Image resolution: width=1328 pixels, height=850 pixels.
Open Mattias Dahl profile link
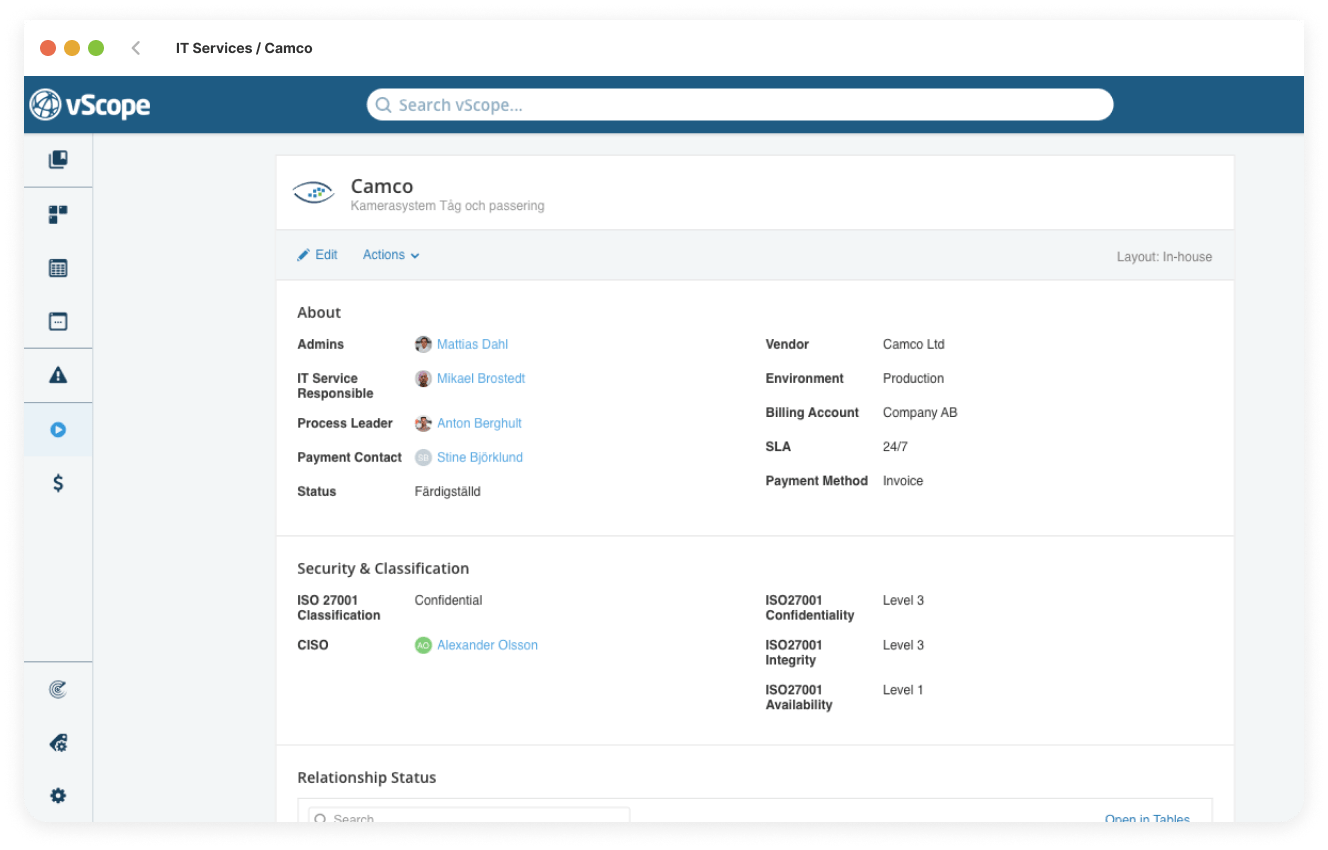[472, 344]
